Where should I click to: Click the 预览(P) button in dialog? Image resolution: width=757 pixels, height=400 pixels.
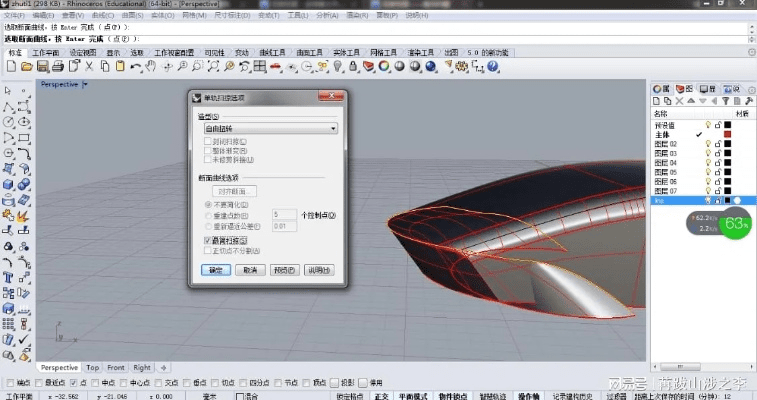pyautogui.click(x=285, y=270)
